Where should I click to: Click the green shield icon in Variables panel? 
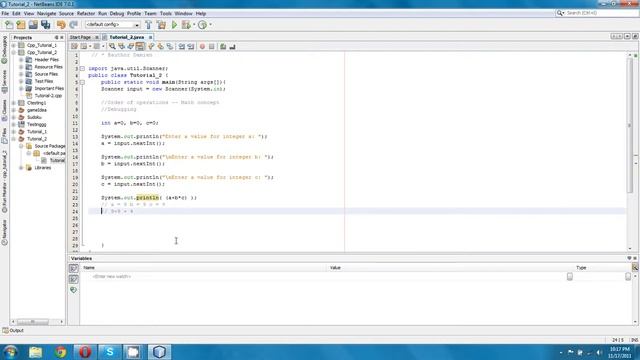coord(73,290)
